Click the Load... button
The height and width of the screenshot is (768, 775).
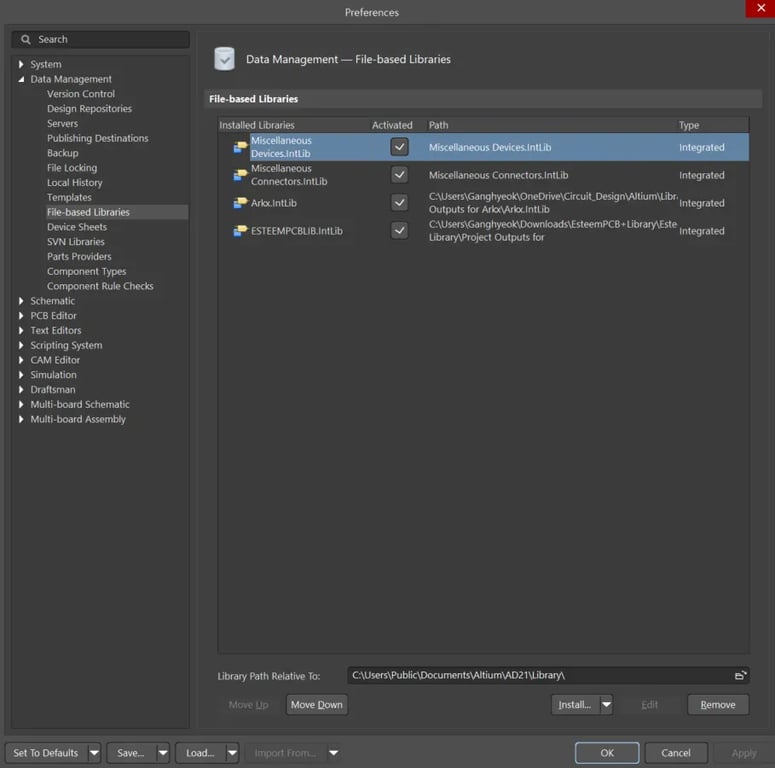(201, 753)
